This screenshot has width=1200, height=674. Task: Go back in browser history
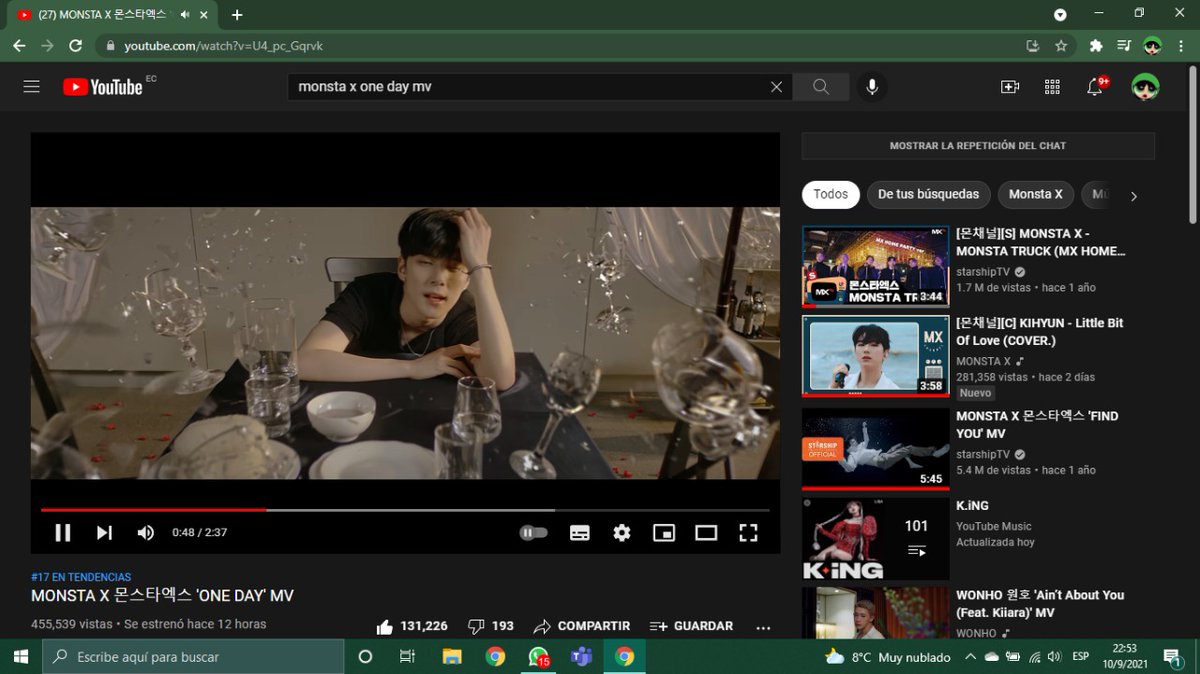click(19, 46)
